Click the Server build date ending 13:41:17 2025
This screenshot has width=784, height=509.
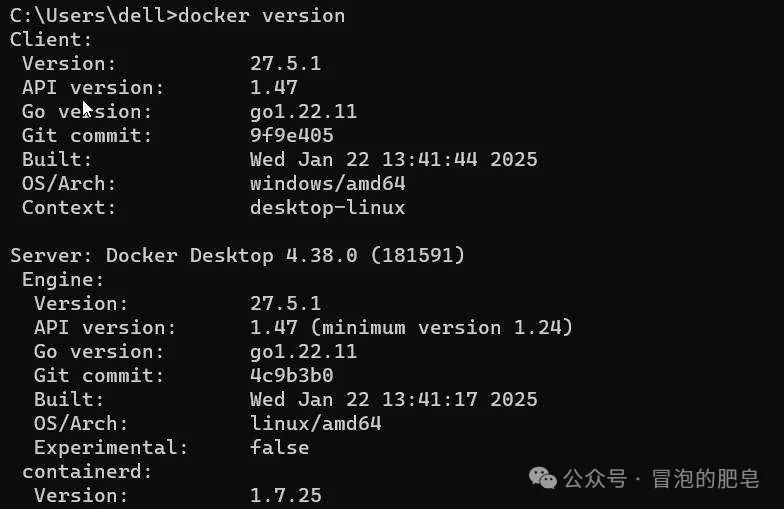tap(393, 399)
